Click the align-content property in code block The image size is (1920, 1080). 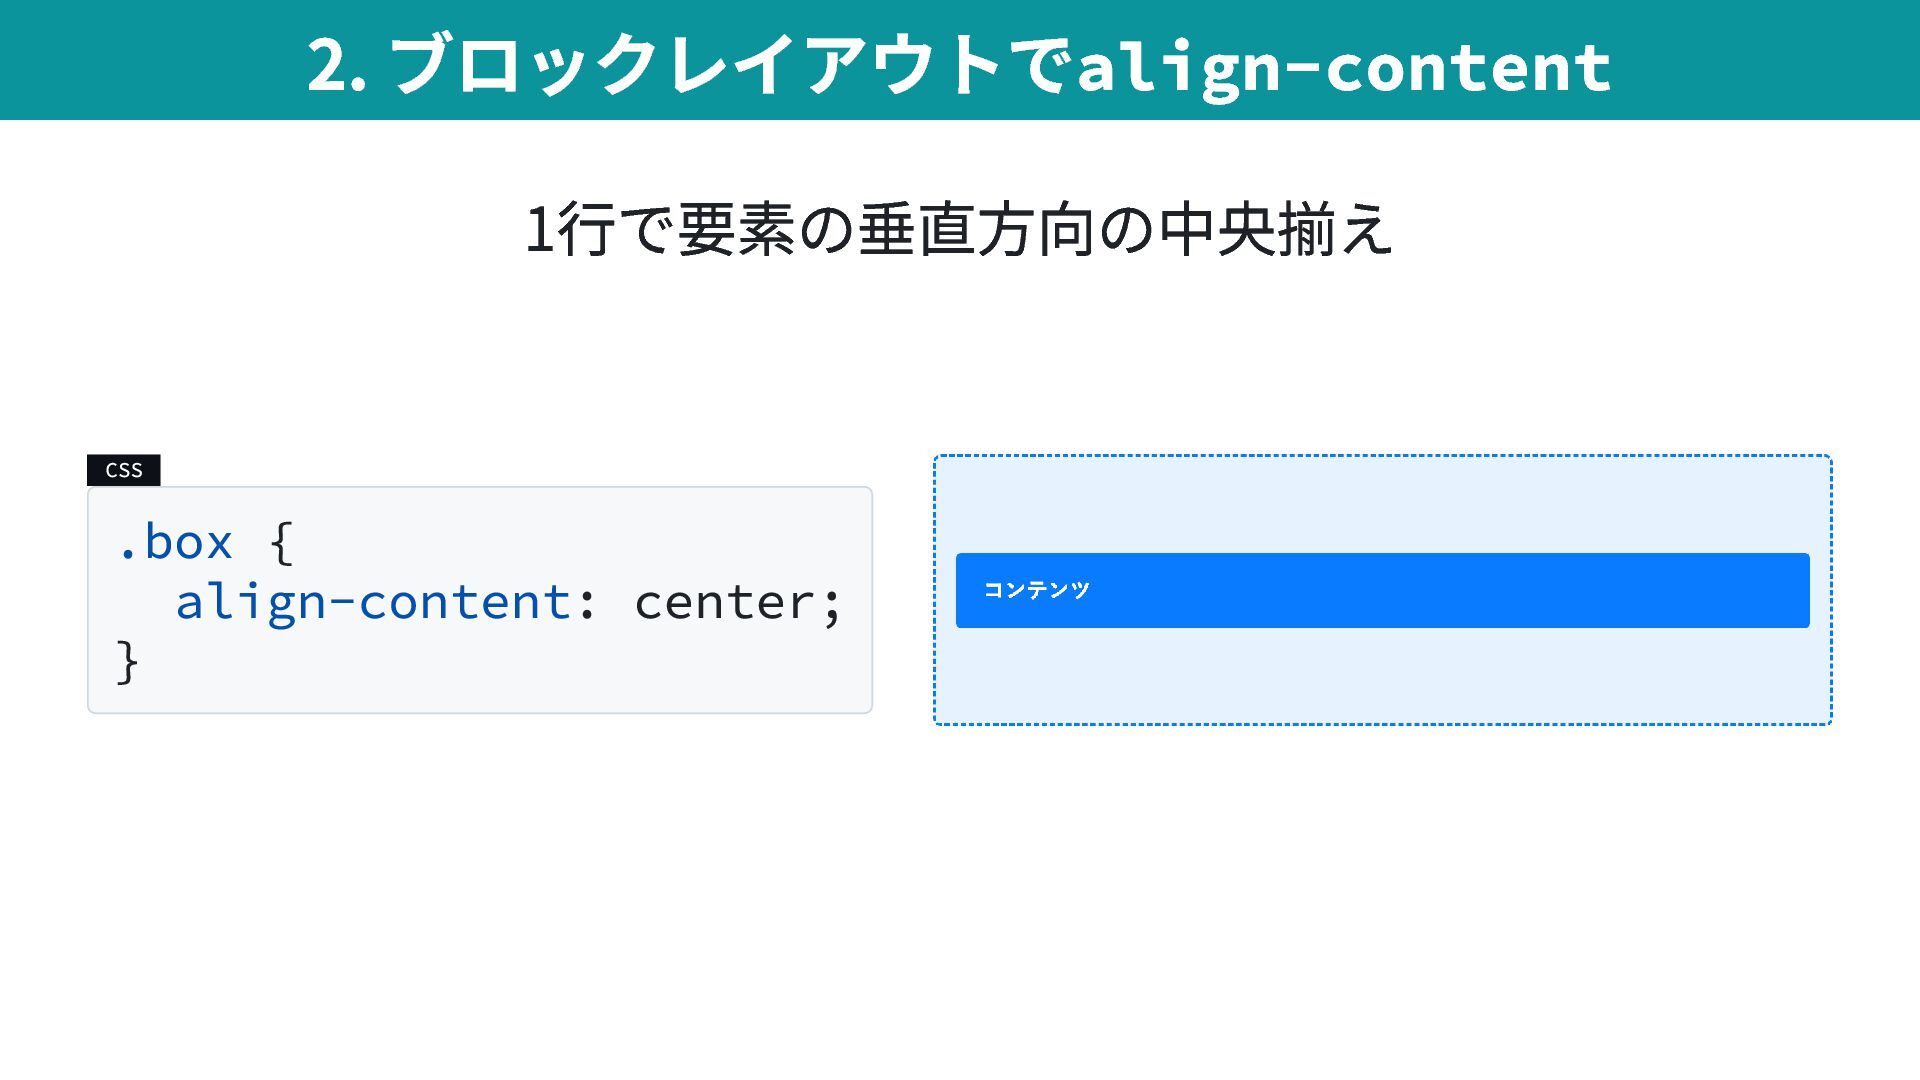(373, 602)
